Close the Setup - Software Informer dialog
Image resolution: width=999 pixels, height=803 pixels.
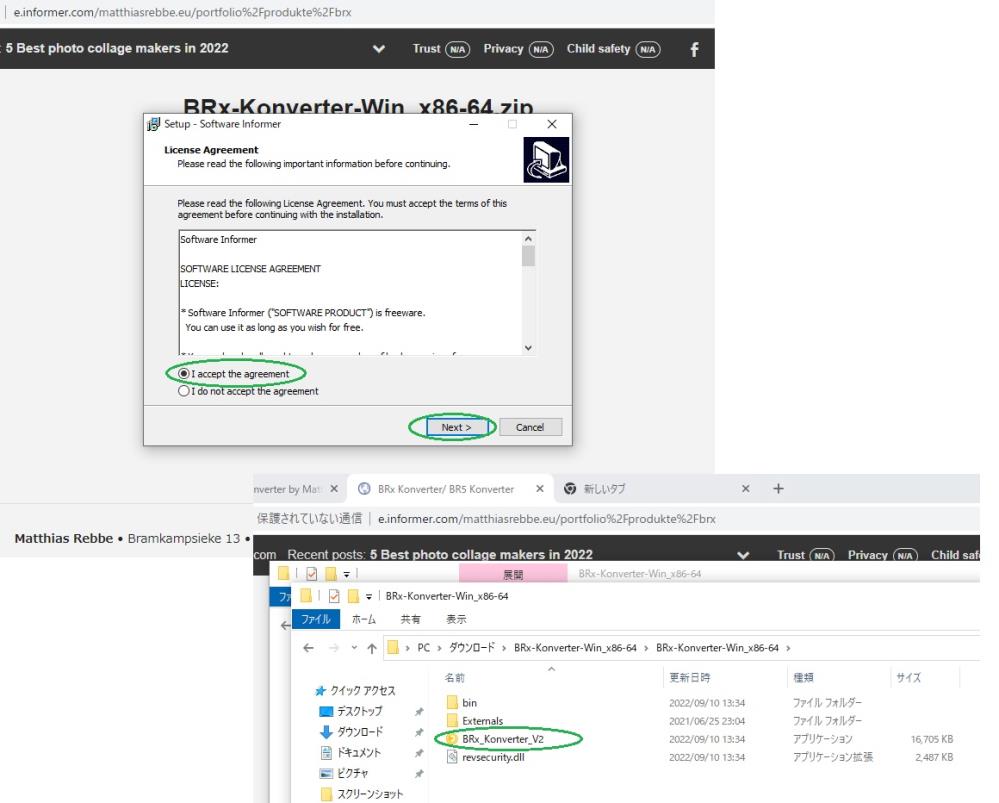click(x=552, y=124)
